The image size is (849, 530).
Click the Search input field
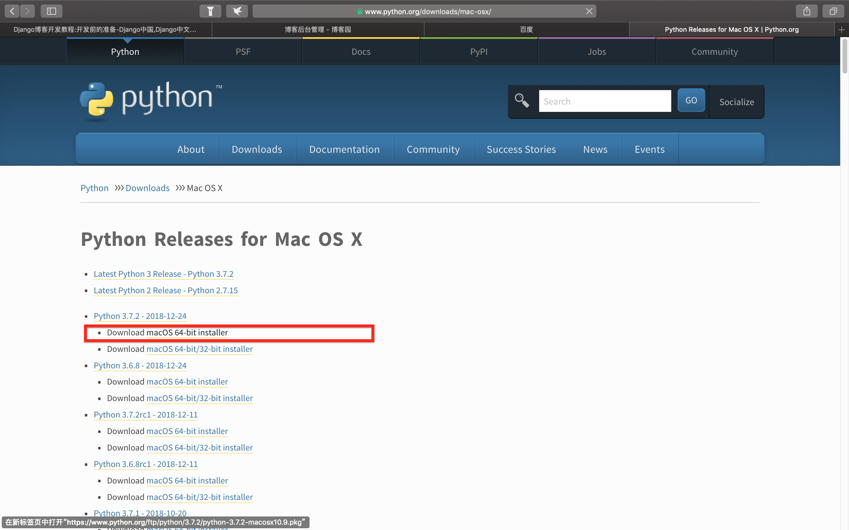click(605, 101)
